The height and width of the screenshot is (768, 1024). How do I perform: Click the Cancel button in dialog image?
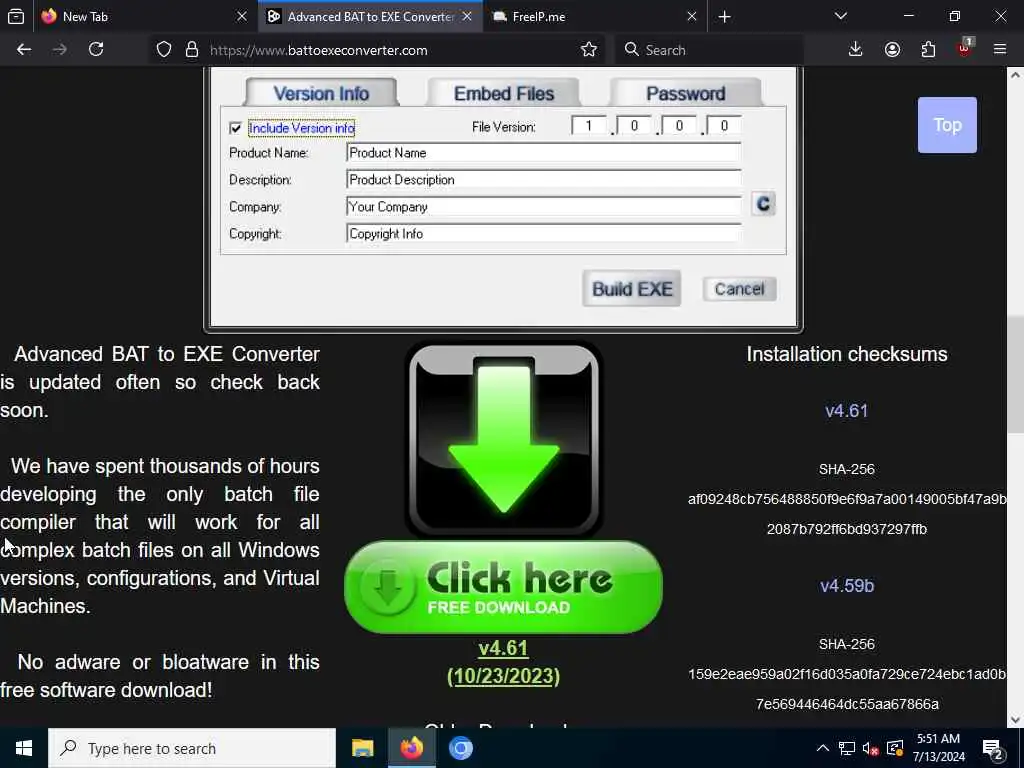[739, 289]
